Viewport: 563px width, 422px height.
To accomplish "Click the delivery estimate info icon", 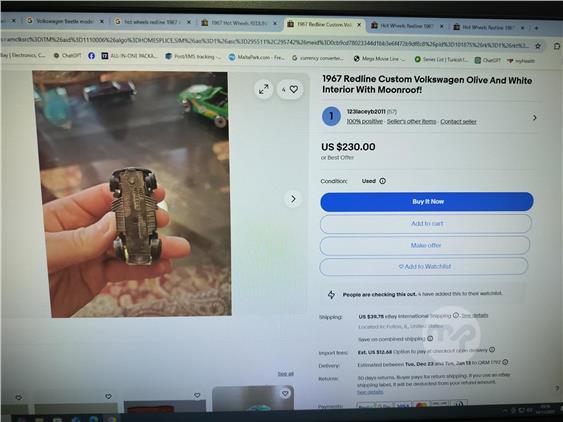I will point(505,362).
